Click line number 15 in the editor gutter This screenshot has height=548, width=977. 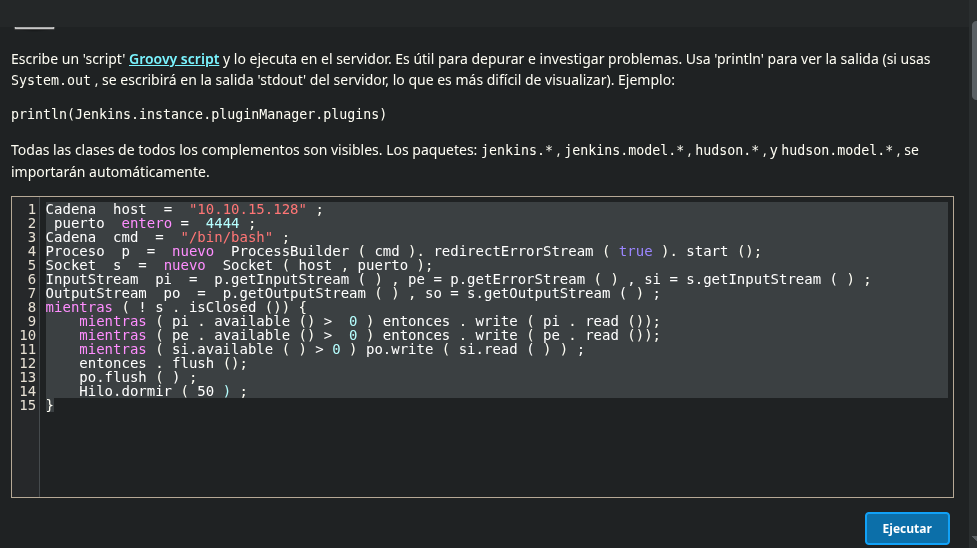[27, 405]
